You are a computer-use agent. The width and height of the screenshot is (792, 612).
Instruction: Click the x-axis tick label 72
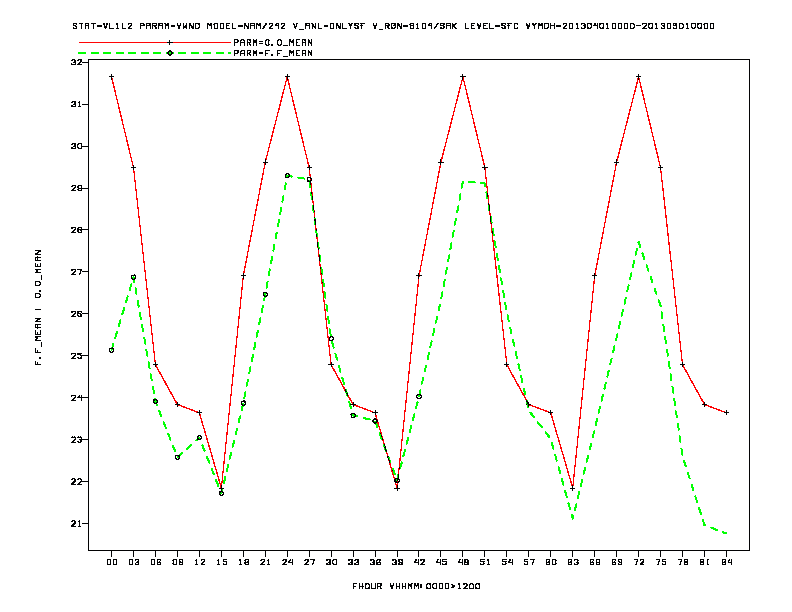point(639,562)
